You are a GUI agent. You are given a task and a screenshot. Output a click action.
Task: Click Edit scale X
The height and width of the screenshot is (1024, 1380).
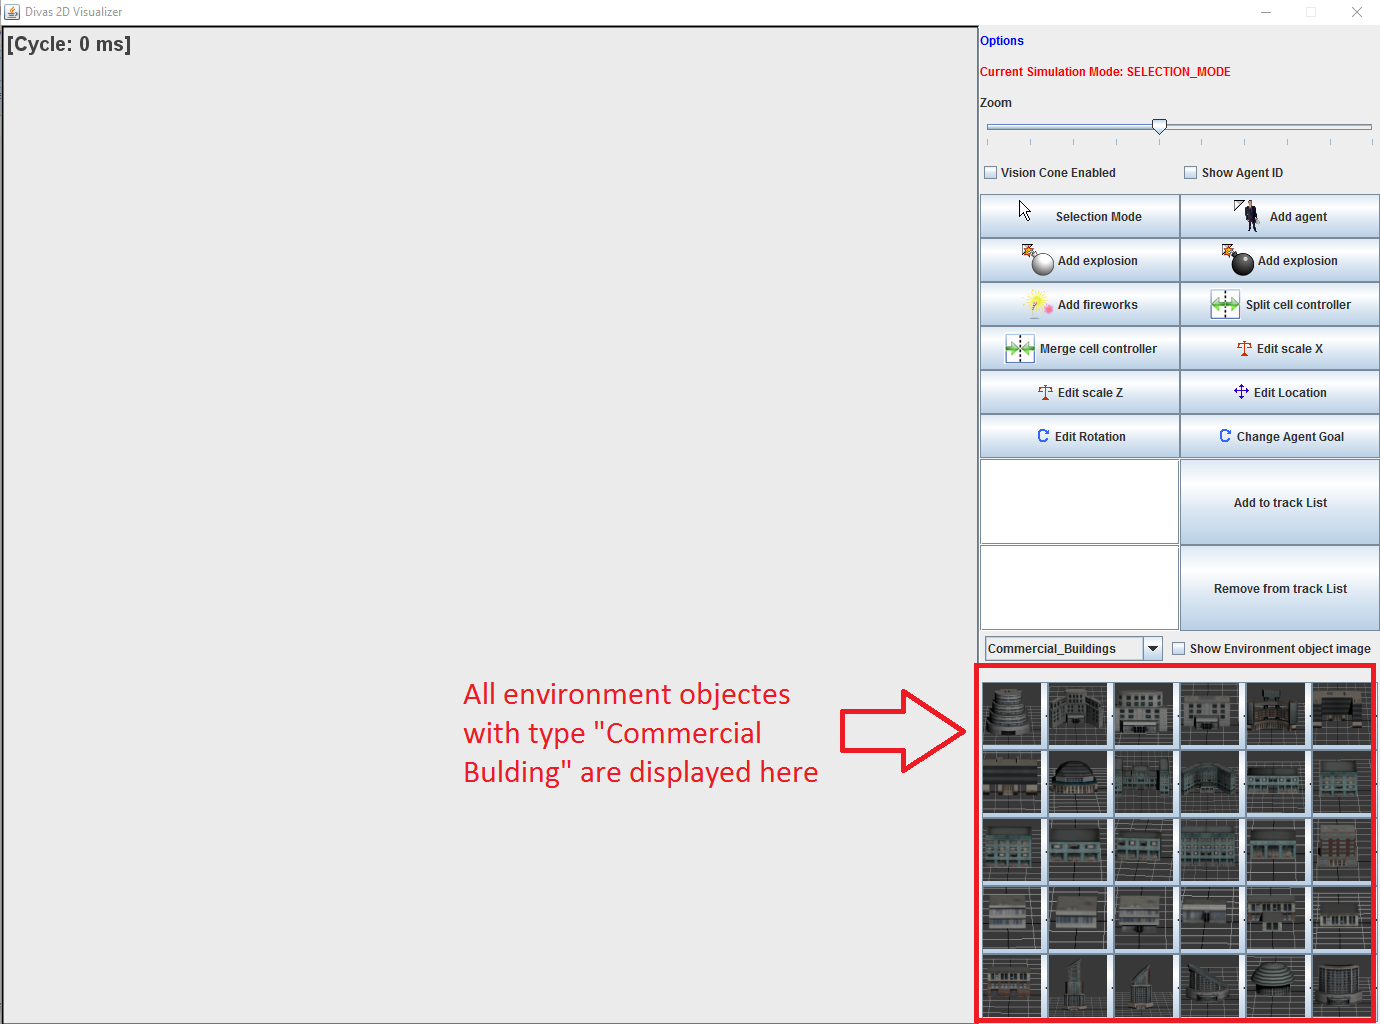click(x=1280, y=348)
